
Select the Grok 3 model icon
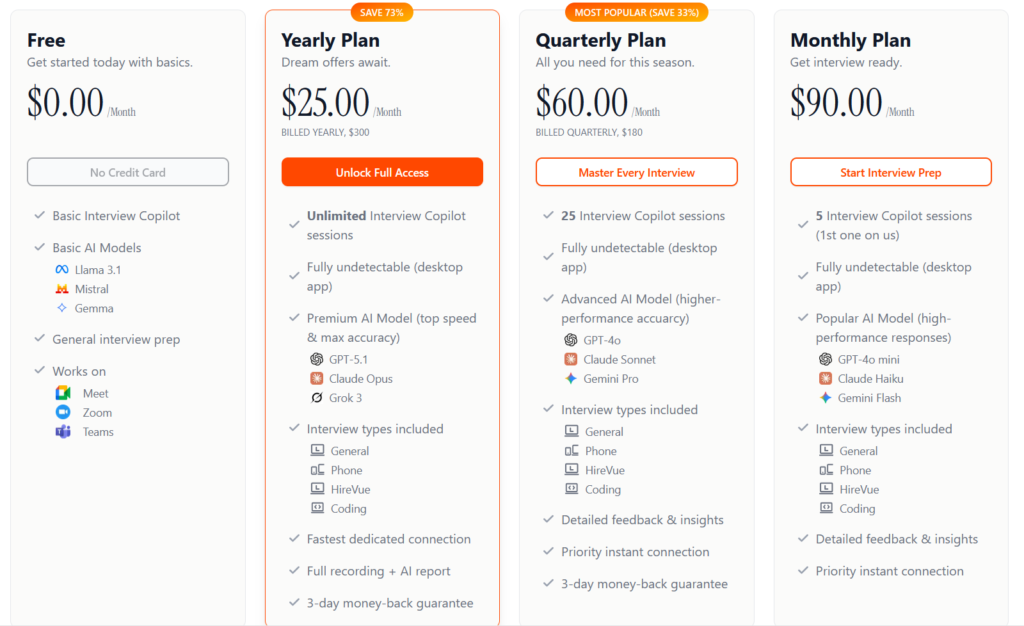[317, 397]
